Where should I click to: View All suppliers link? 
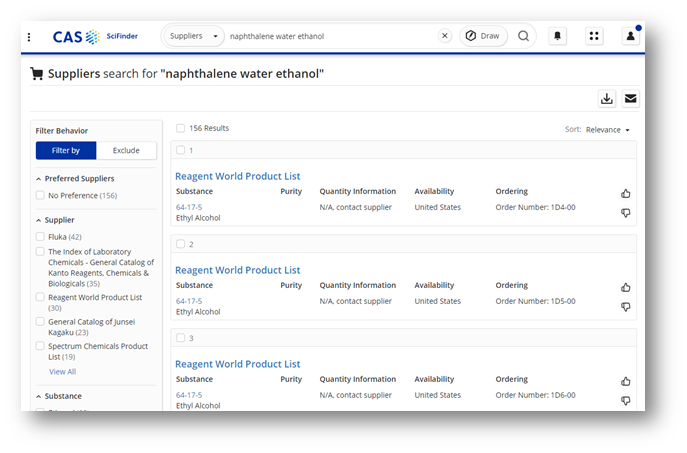click(x=62, y=372)
